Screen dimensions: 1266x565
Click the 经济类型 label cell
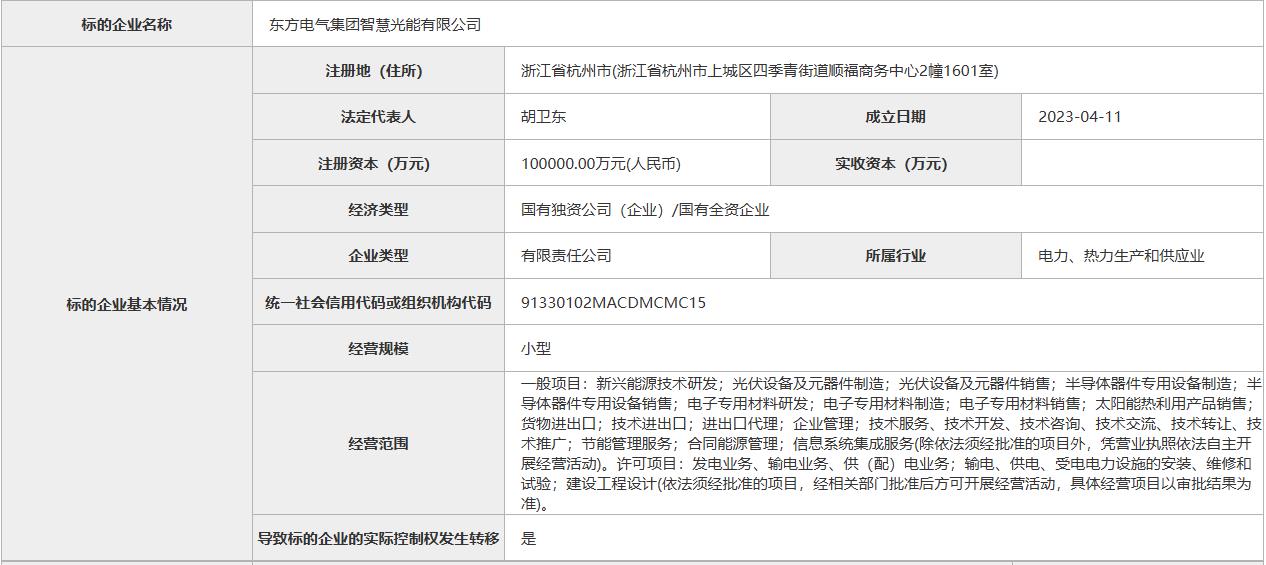[378, 209]
